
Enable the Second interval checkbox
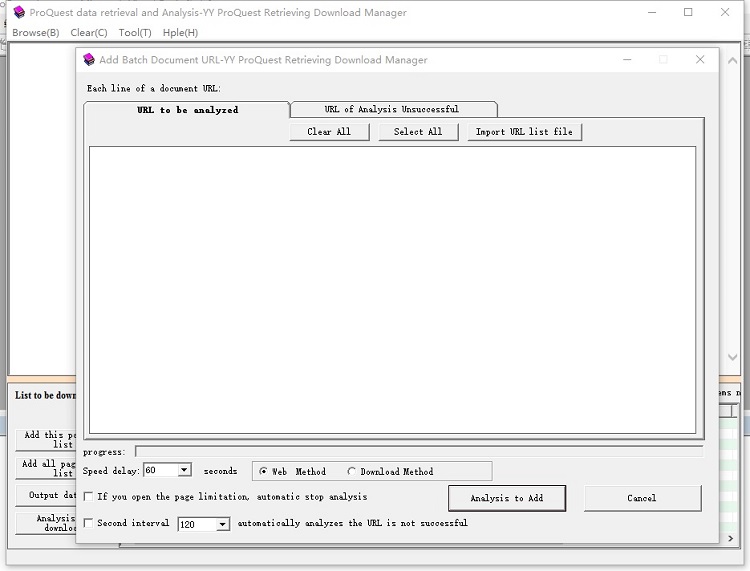(x=88, y=523)
